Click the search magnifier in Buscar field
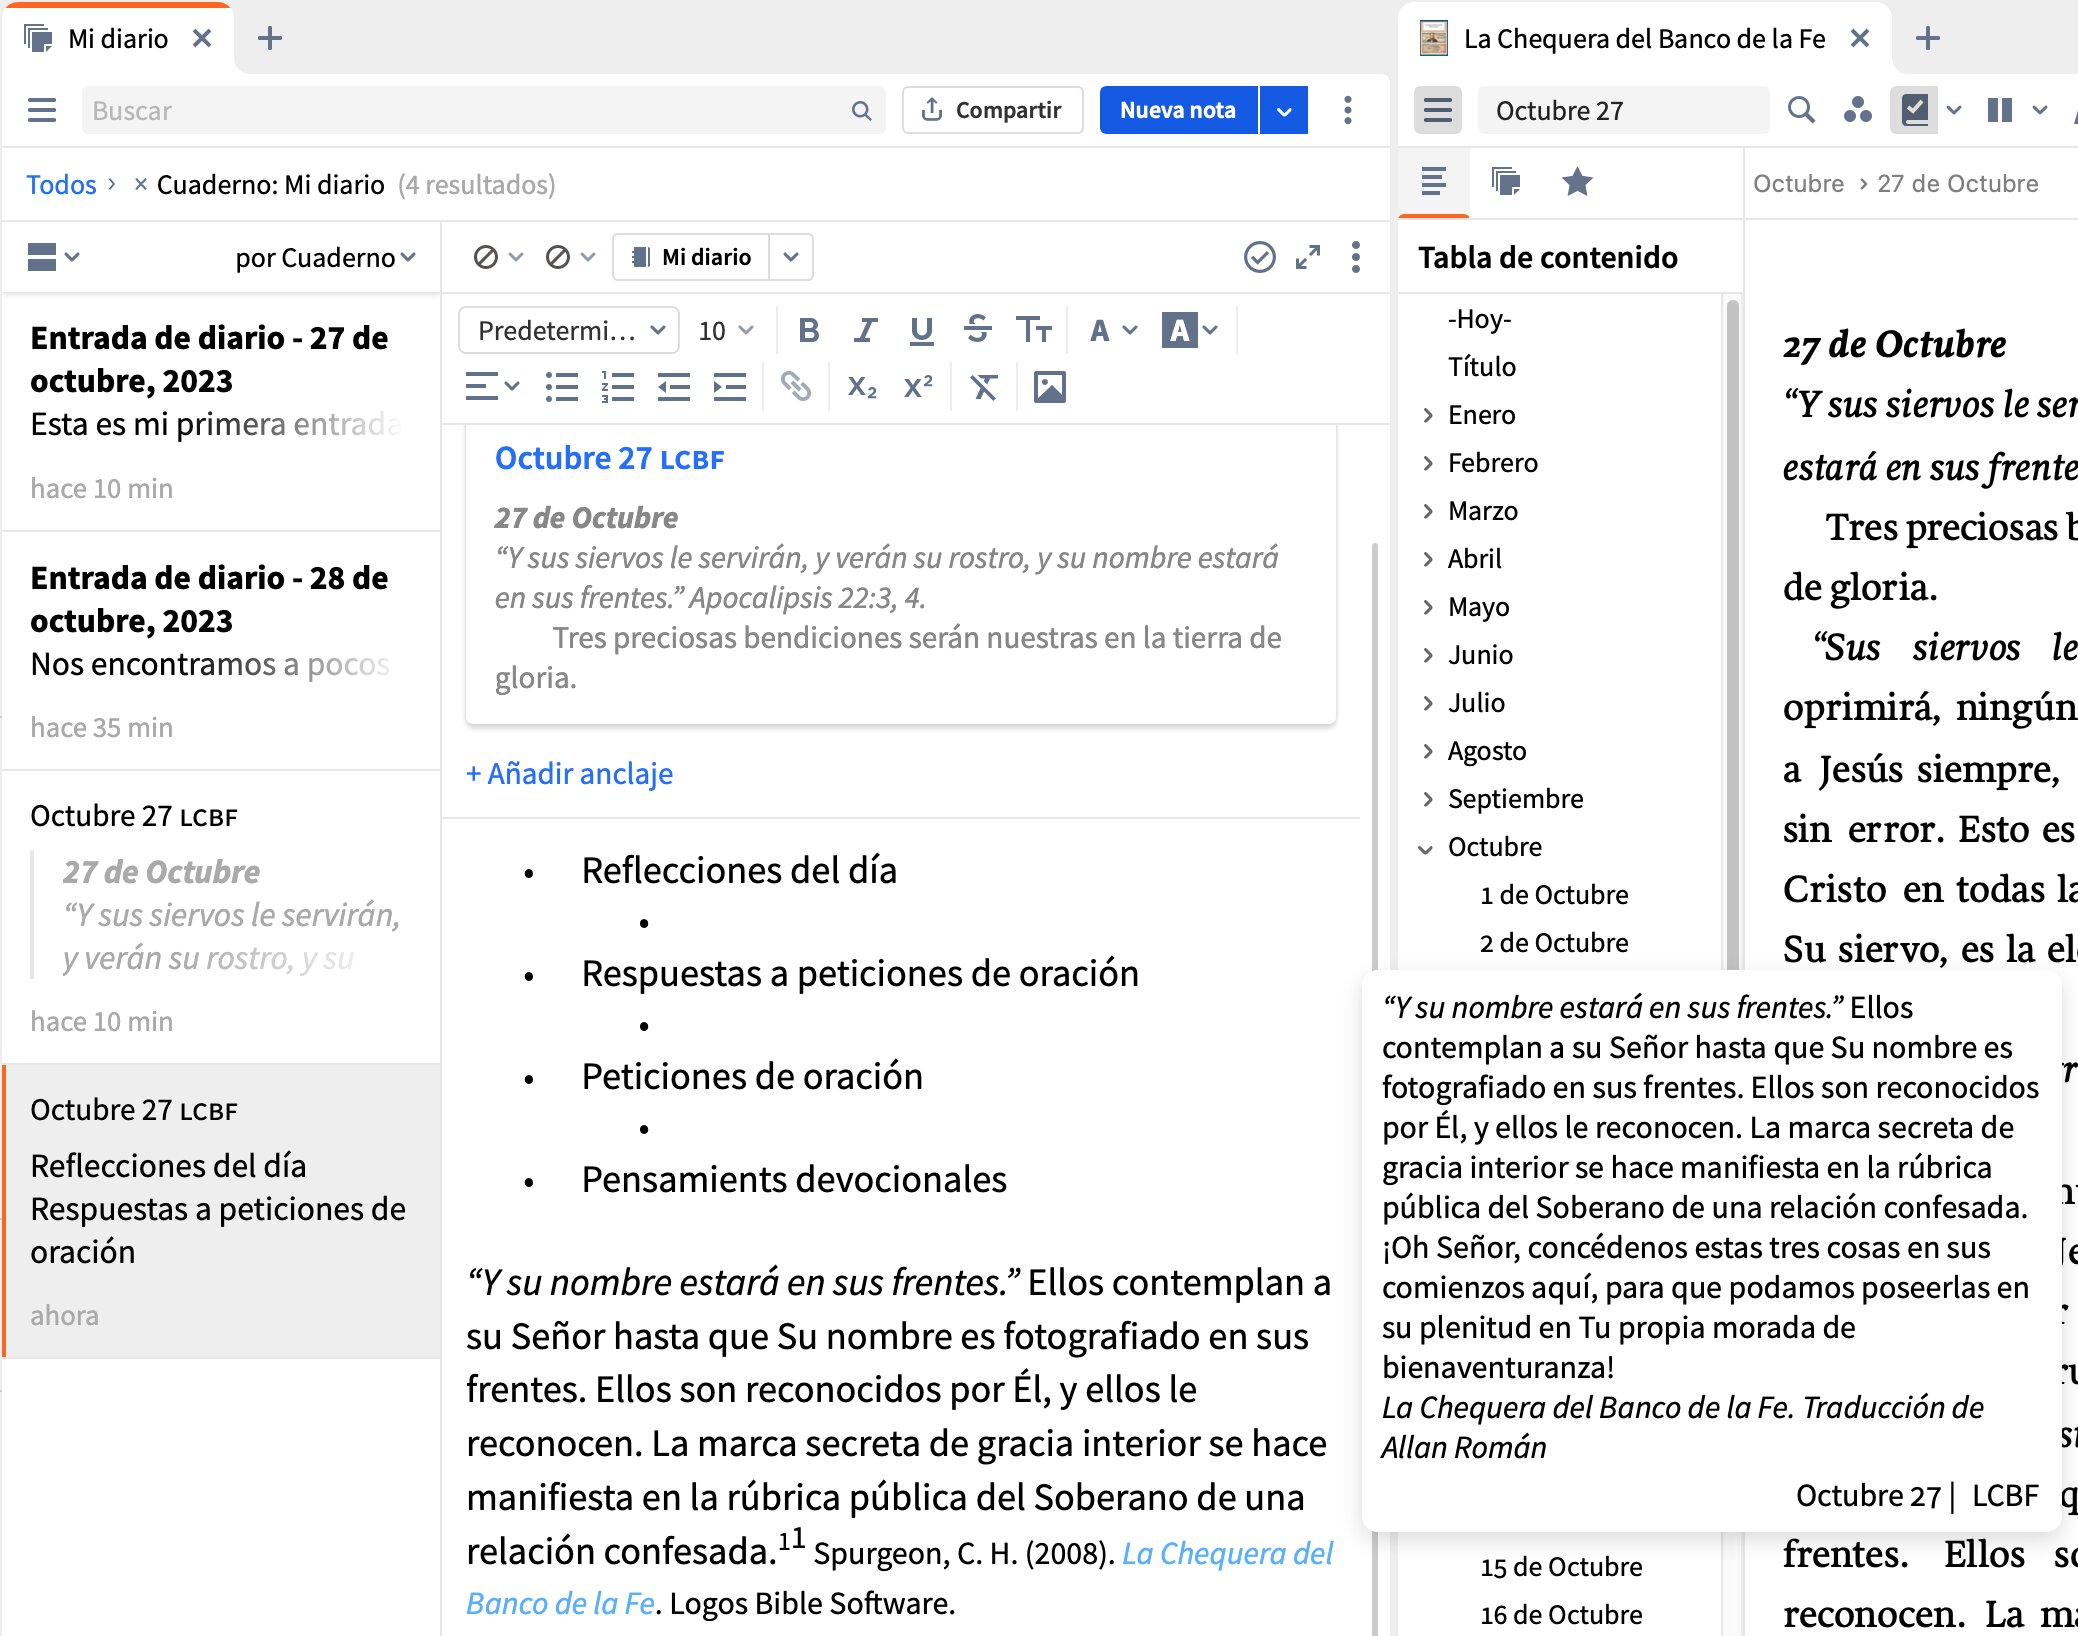Screen dimensions: 2078x1636 (861, 110)
